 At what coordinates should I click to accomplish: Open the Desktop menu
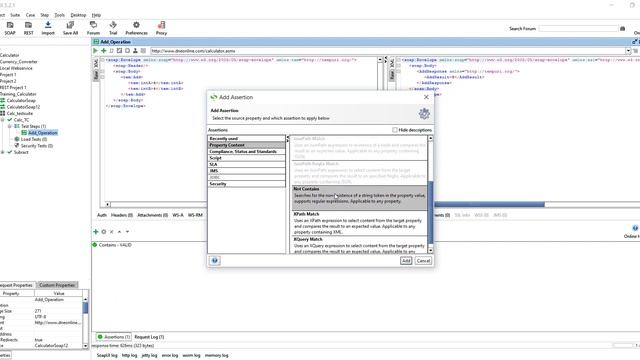click(78, 15)
